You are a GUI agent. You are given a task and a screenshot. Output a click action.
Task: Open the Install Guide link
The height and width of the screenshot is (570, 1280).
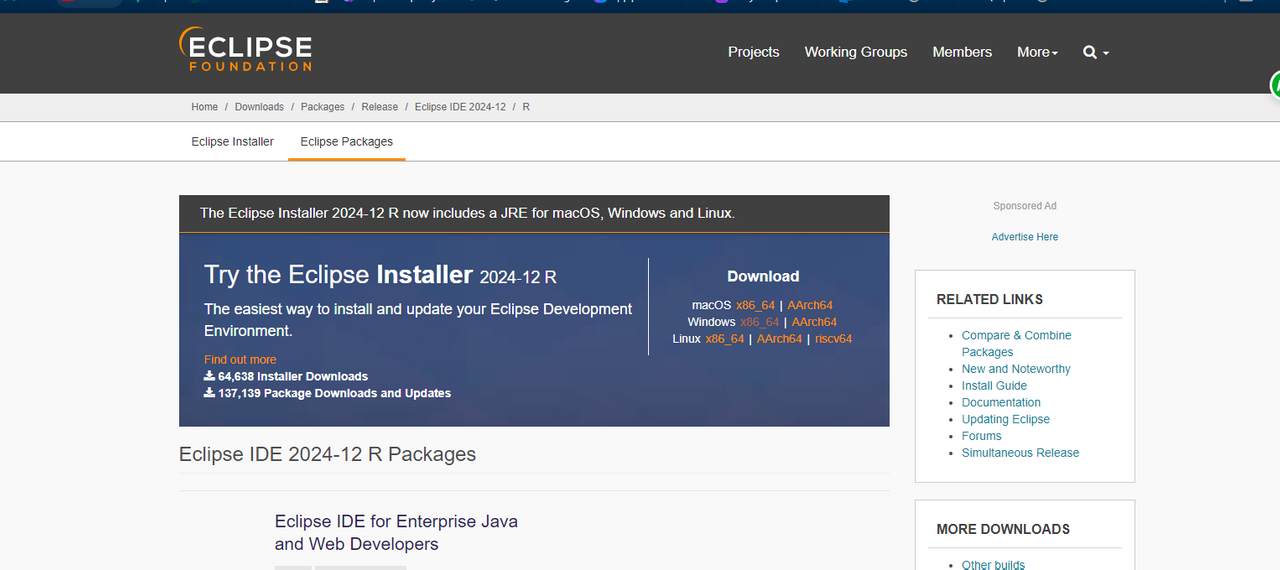coord(994,386)
